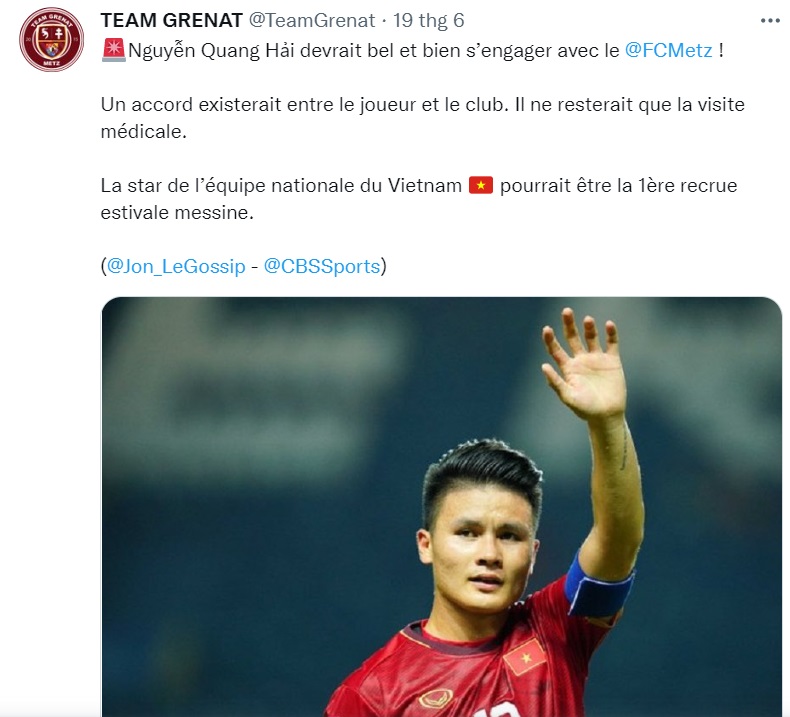
Task: Click the red siren emoji in the tweet
Action: pos(114,50)
